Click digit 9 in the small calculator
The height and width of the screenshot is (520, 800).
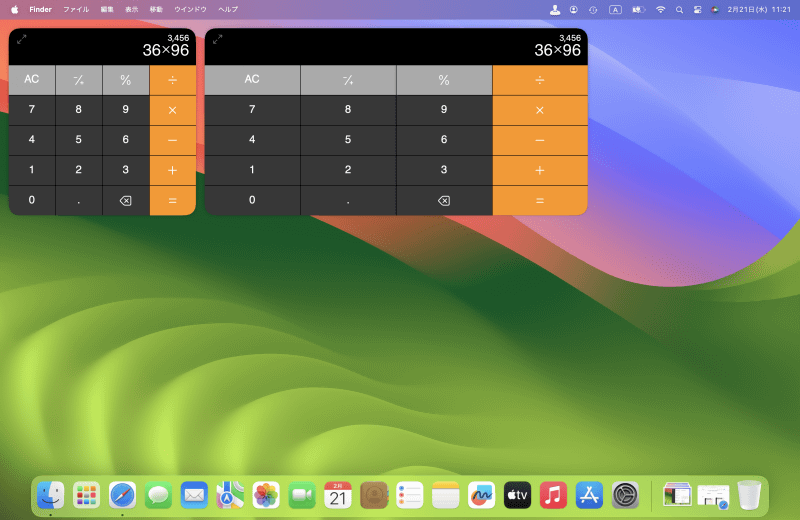pyautogui.click(x=126, y=110)
